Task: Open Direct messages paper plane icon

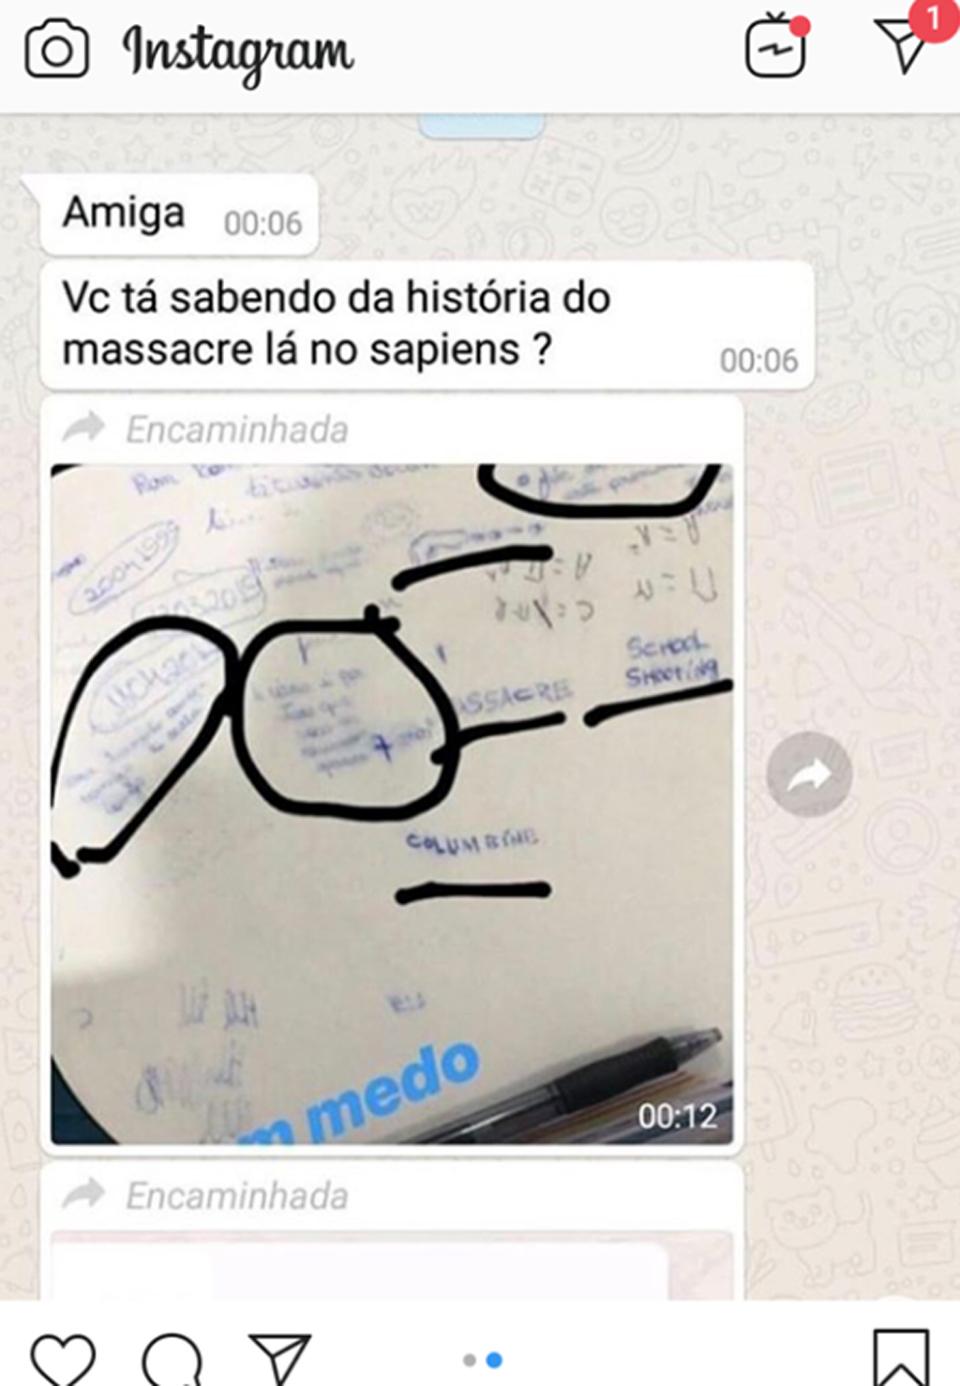Action: pos(902,45)
